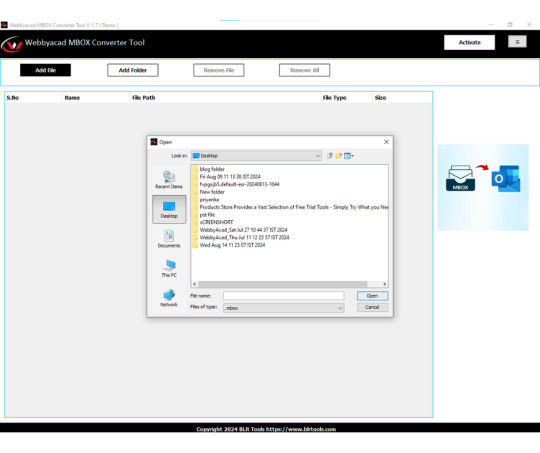
Task: Select Desktop in dialog sidebar
Action: (169, 209)
